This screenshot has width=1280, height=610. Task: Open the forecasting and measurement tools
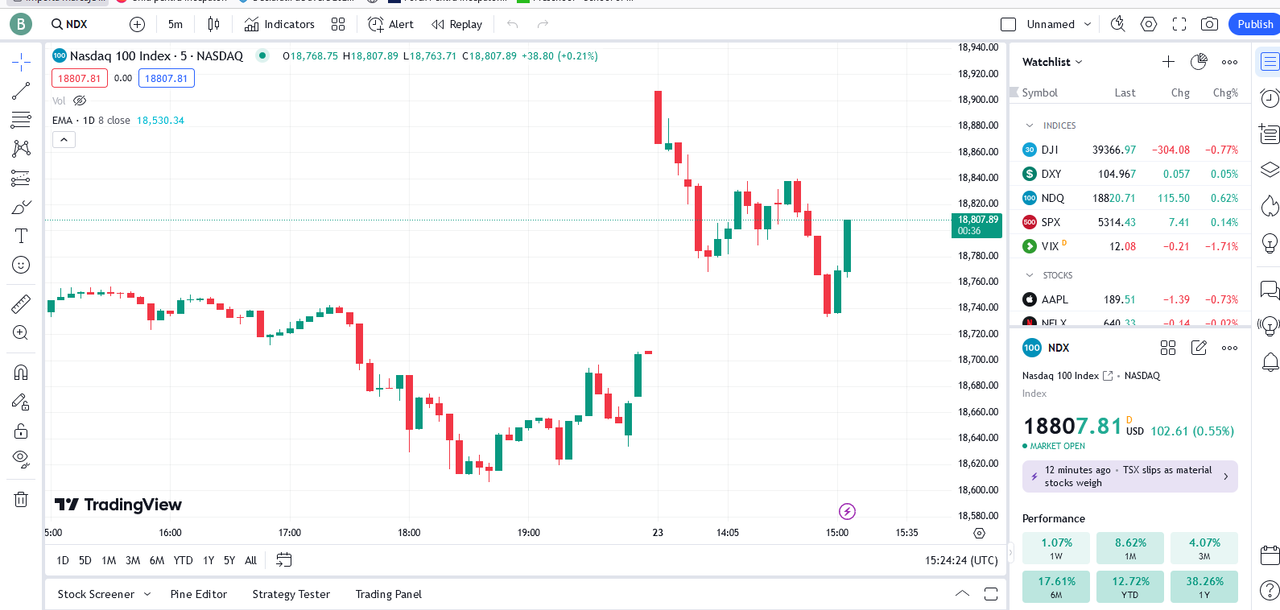(21, 178)
